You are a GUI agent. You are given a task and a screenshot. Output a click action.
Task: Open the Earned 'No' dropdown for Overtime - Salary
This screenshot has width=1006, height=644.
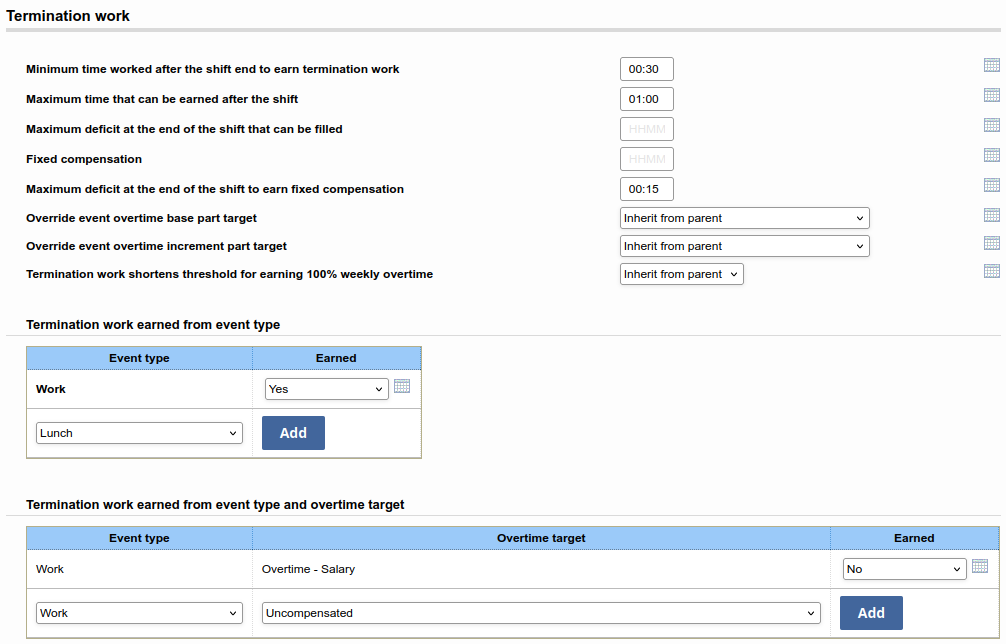point(904,569)
